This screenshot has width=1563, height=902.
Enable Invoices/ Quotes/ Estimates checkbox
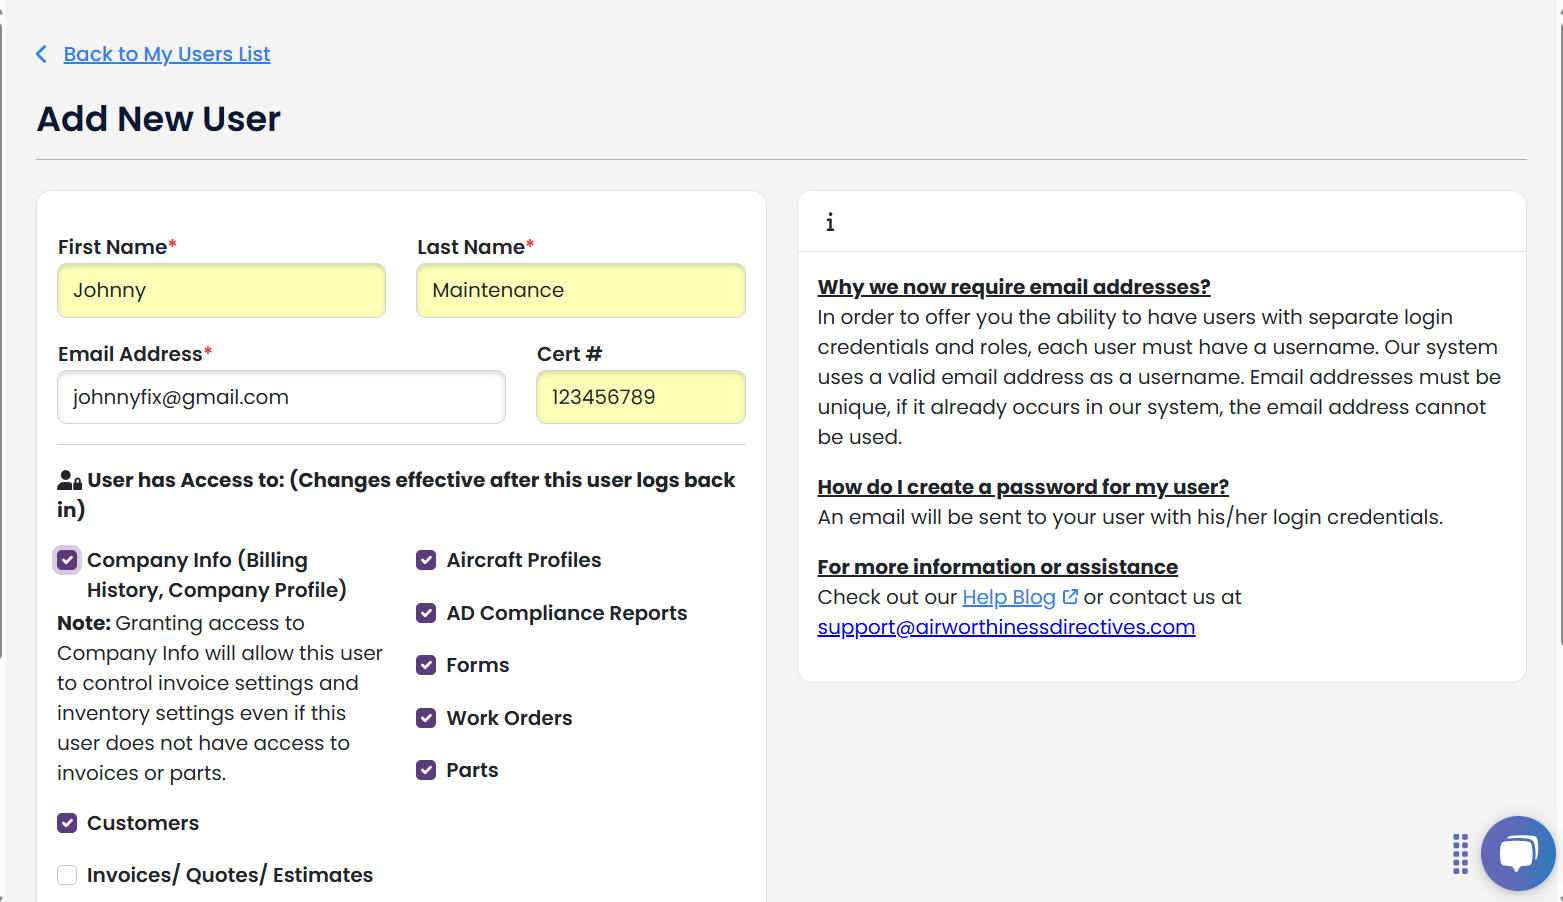coord(67,875)
